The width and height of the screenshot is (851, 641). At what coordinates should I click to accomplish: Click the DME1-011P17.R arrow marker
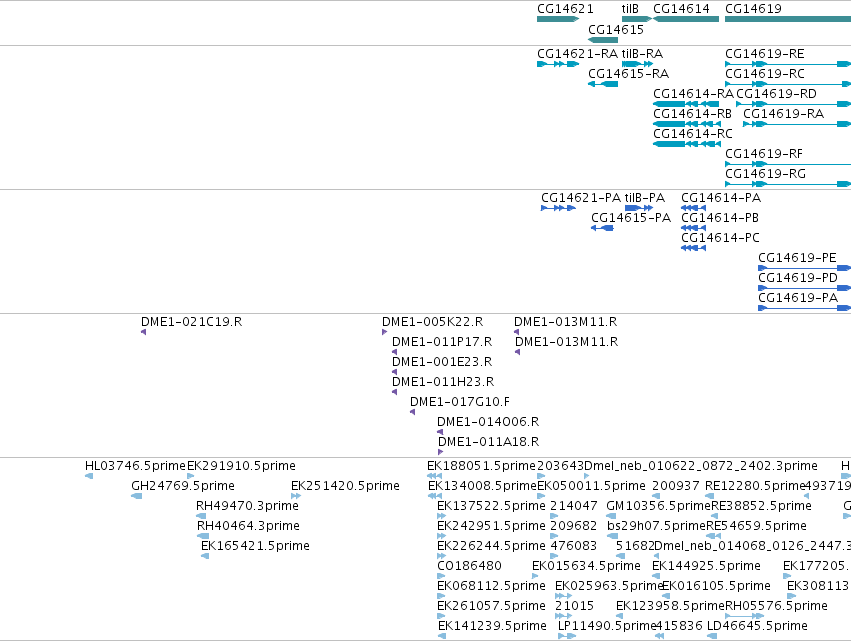[x=395, y=352]
